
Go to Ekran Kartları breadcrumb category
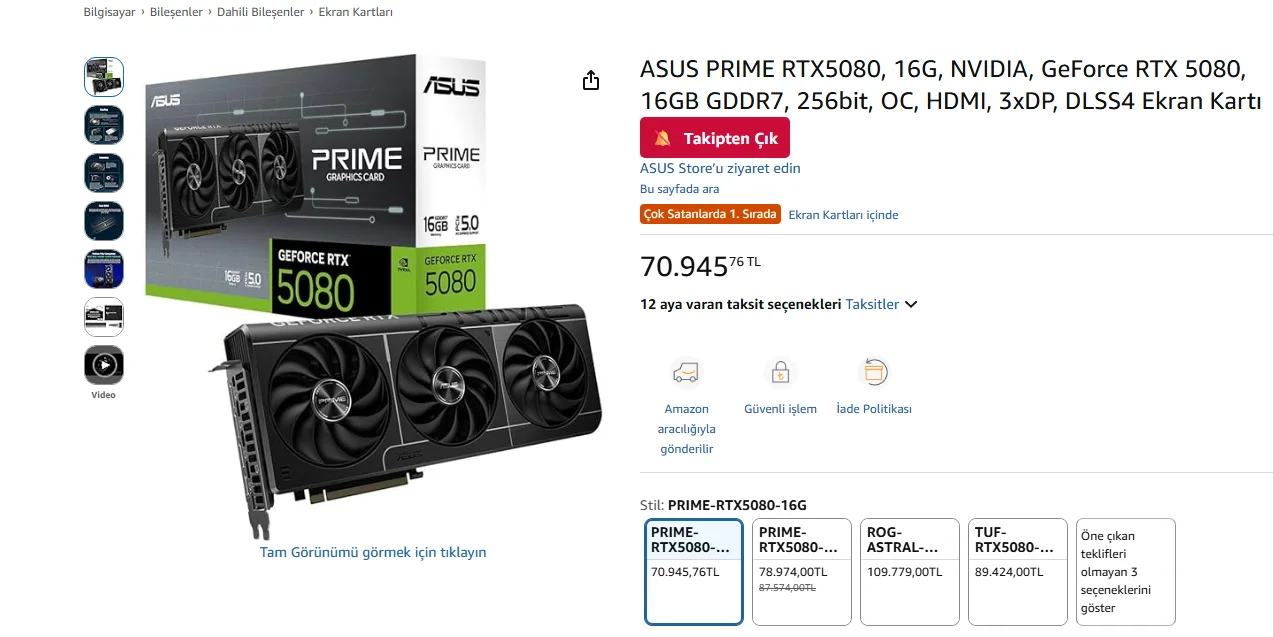(x=355, y=12)
